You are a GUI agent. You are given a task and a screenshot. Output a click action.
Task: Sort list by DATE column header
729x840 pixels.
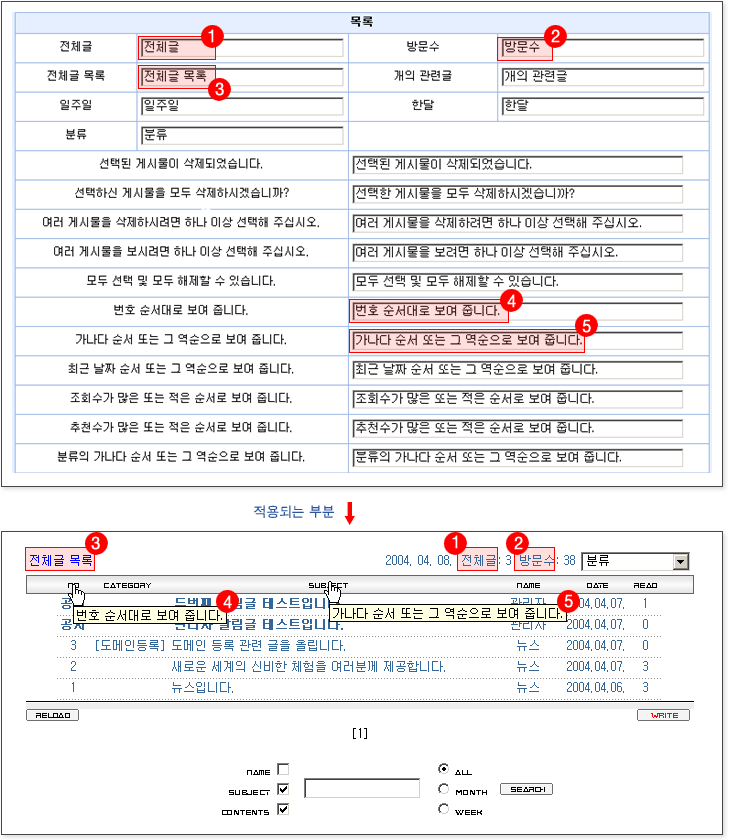point(597,585)
